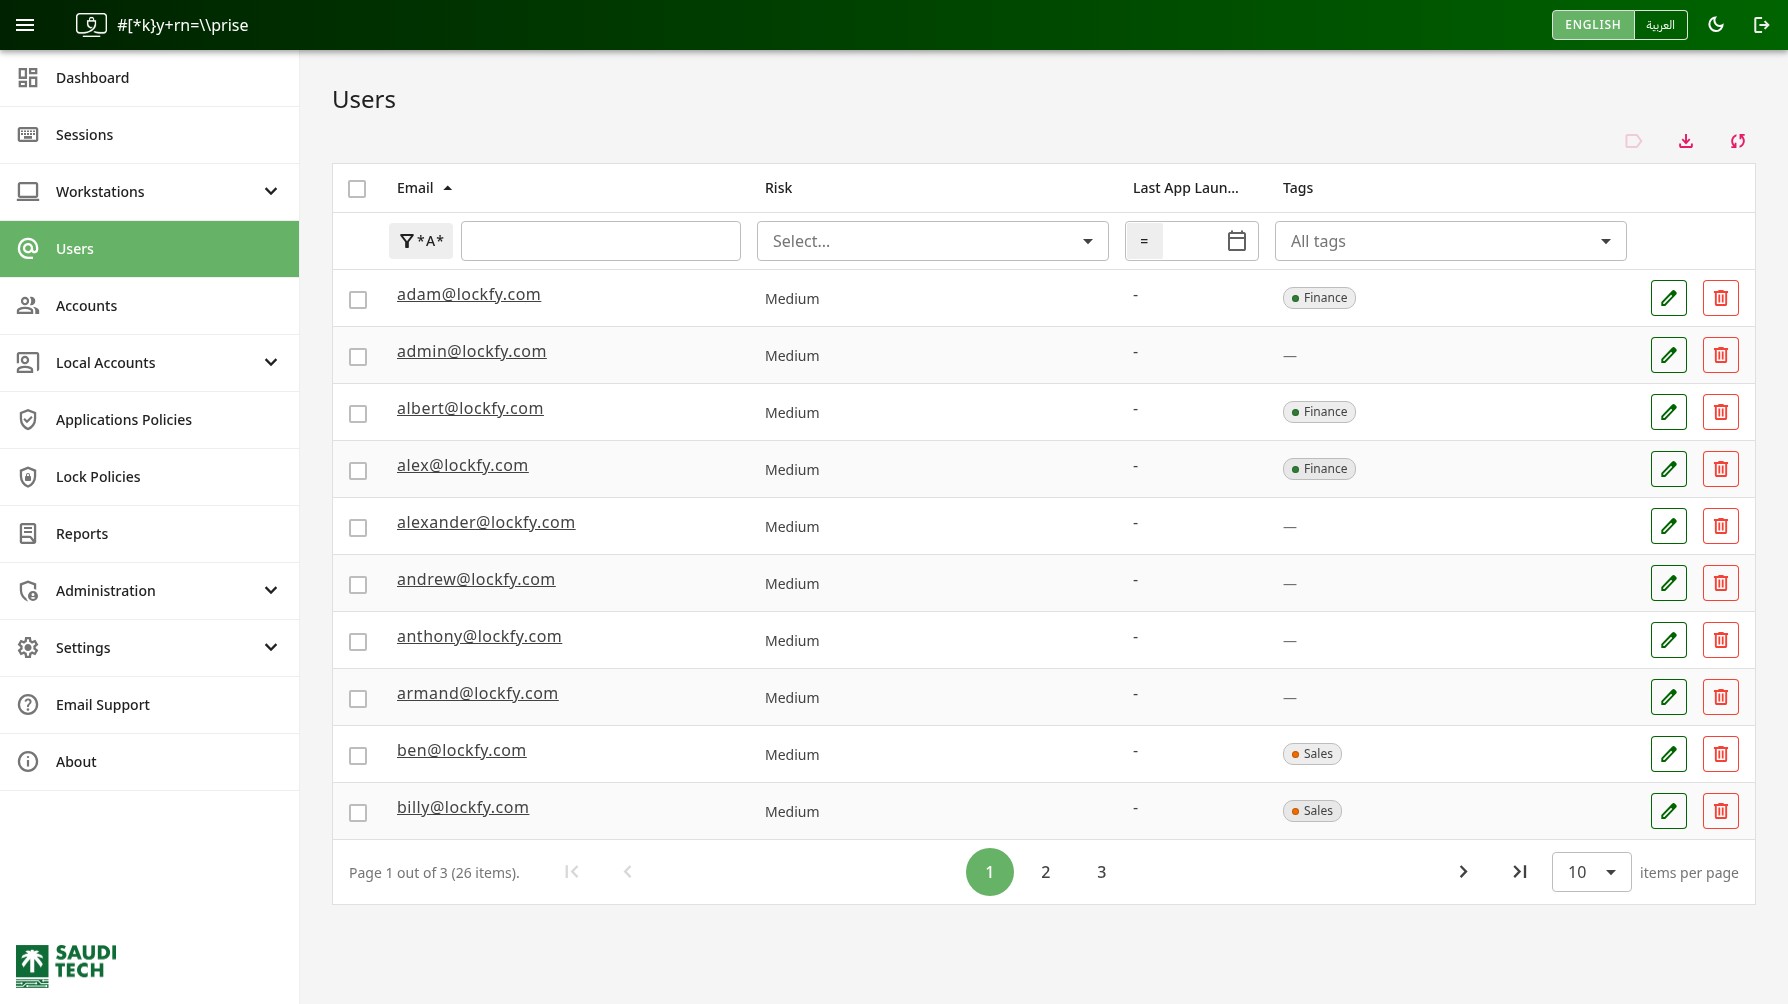The image size is (1788, 1004).
Task: Expand the Workstations sidebar menu
Action: click(x=150, y=192)
